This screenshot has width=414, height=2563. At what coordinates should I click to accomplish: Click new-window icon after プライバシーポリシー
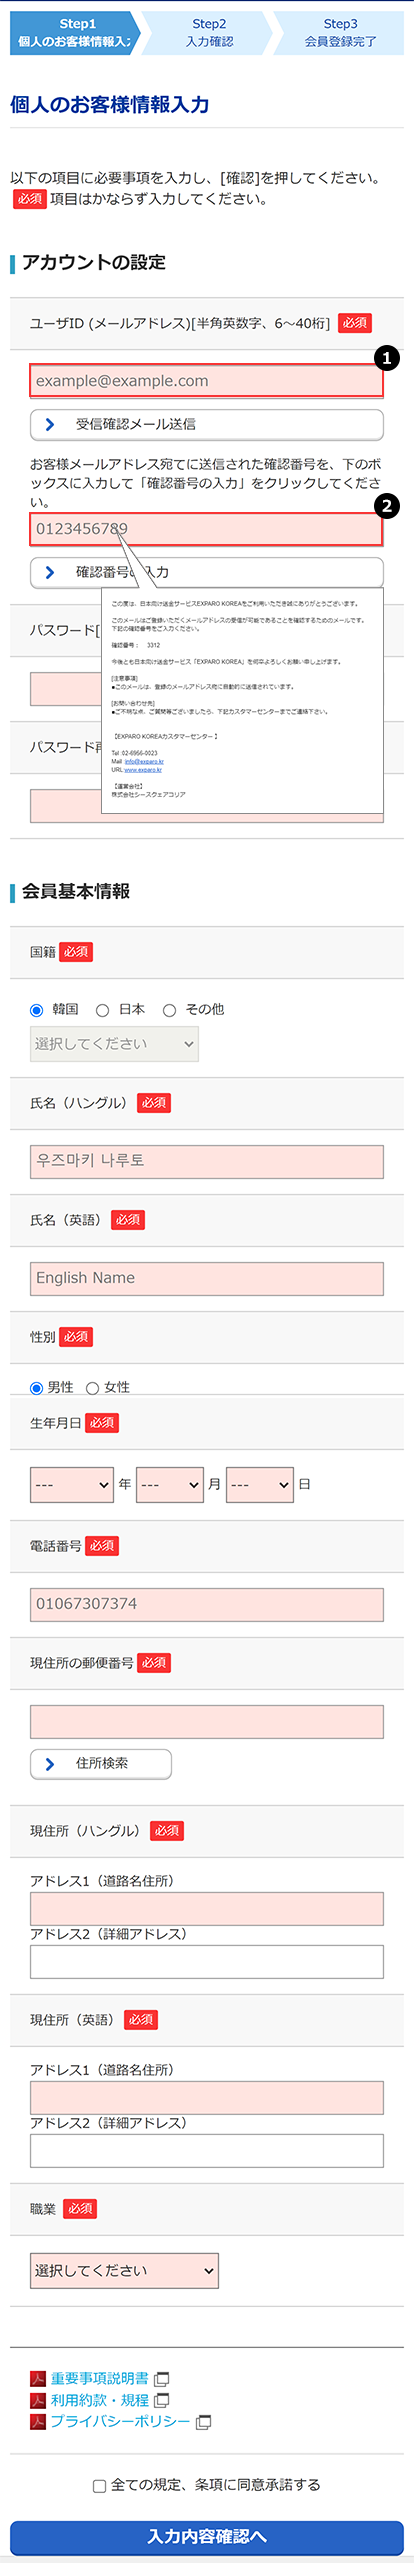[203, 2422]
